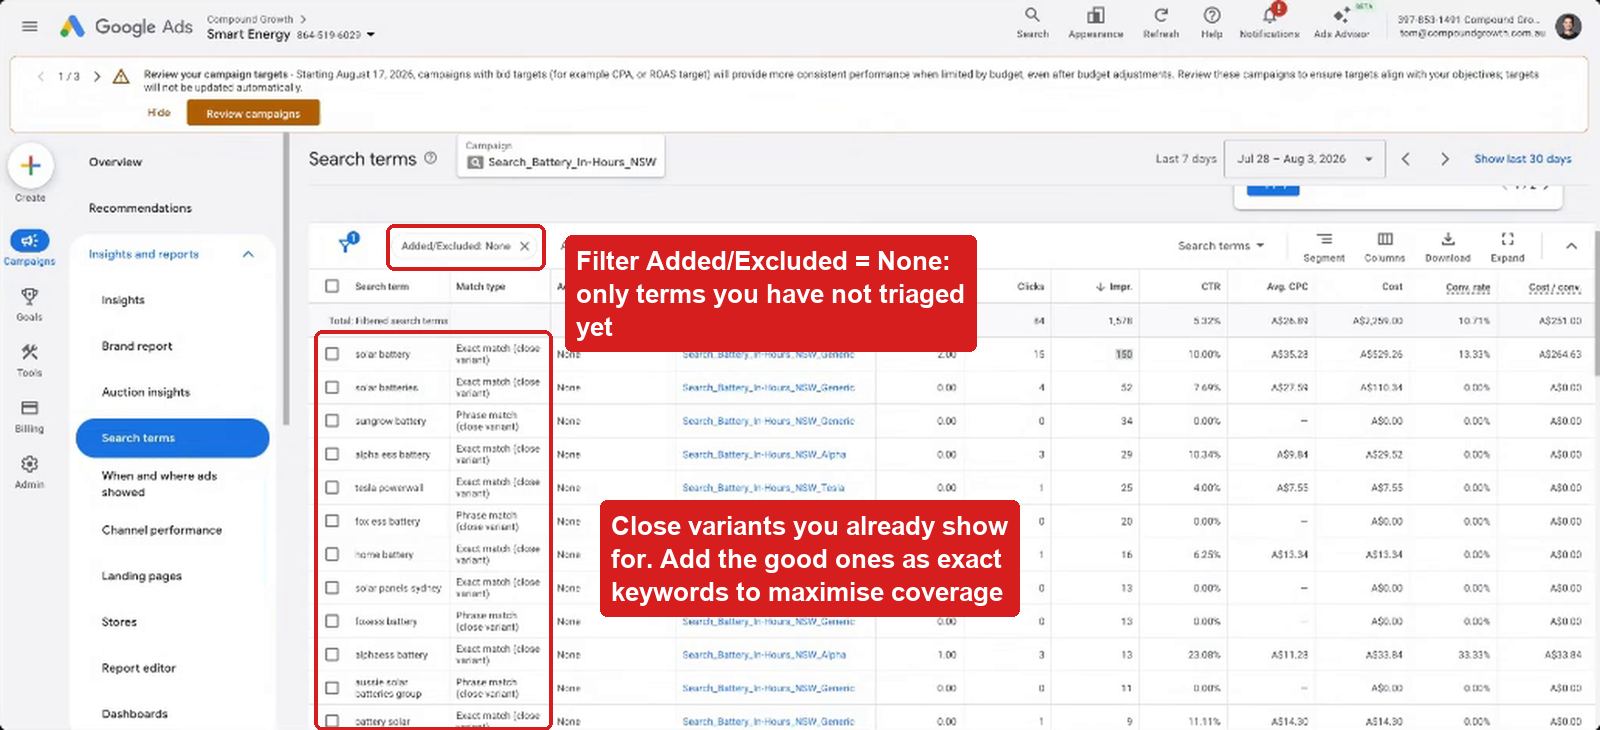Image resolution: width=1600 pixels, height=730 pixels.
Task: Open Report editor
Action: (139, 668)
